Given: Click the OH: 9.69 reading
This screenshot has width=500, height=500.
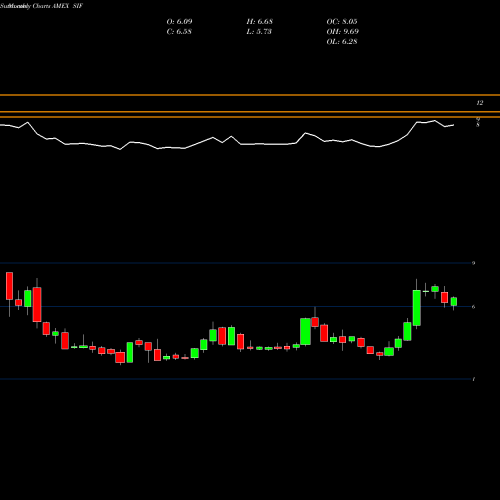Looking at the screenshot, I should pyautogui.click(x=343, y=32).
